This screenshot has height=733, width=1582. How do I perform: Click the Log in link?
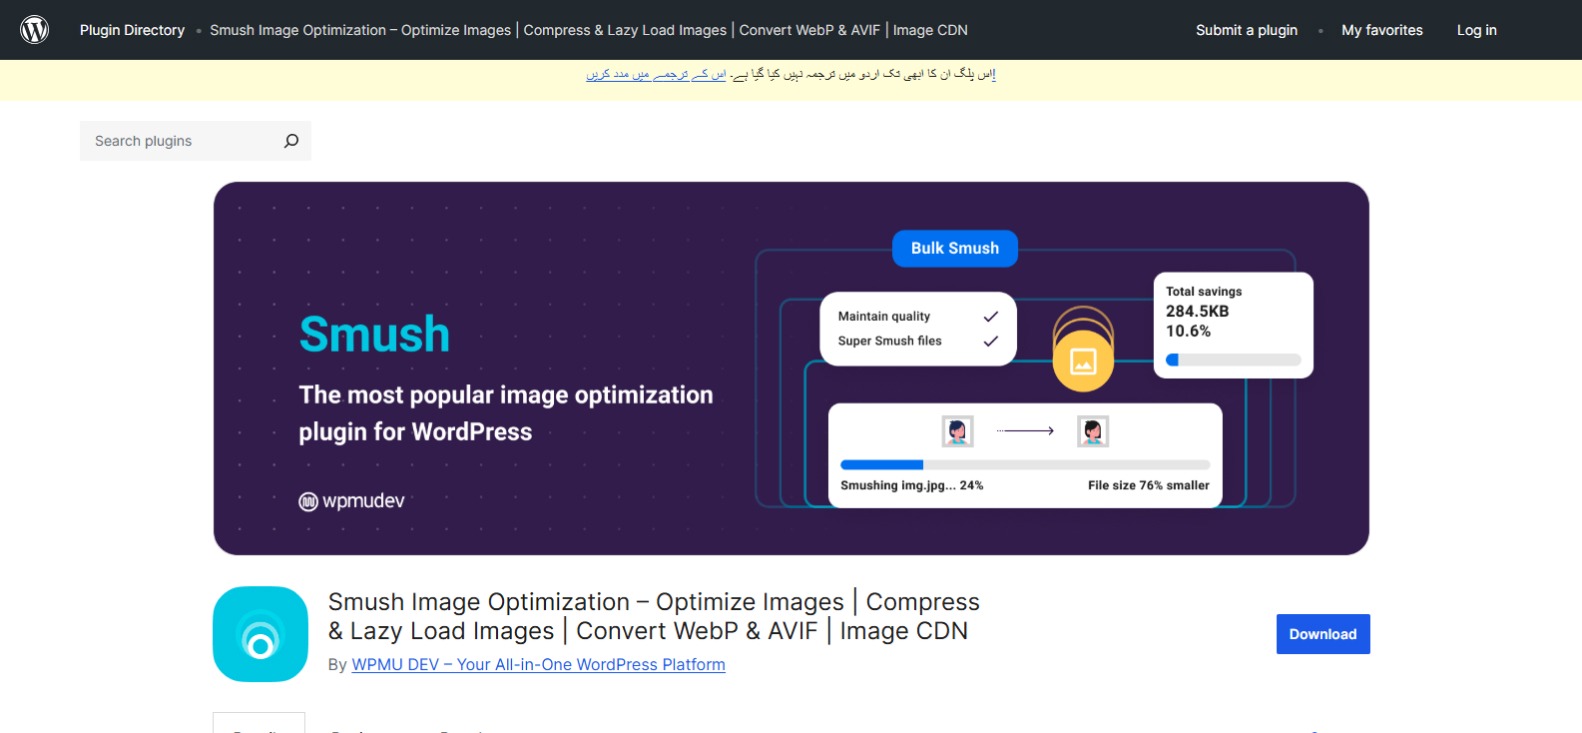[x=1476, y=30]
